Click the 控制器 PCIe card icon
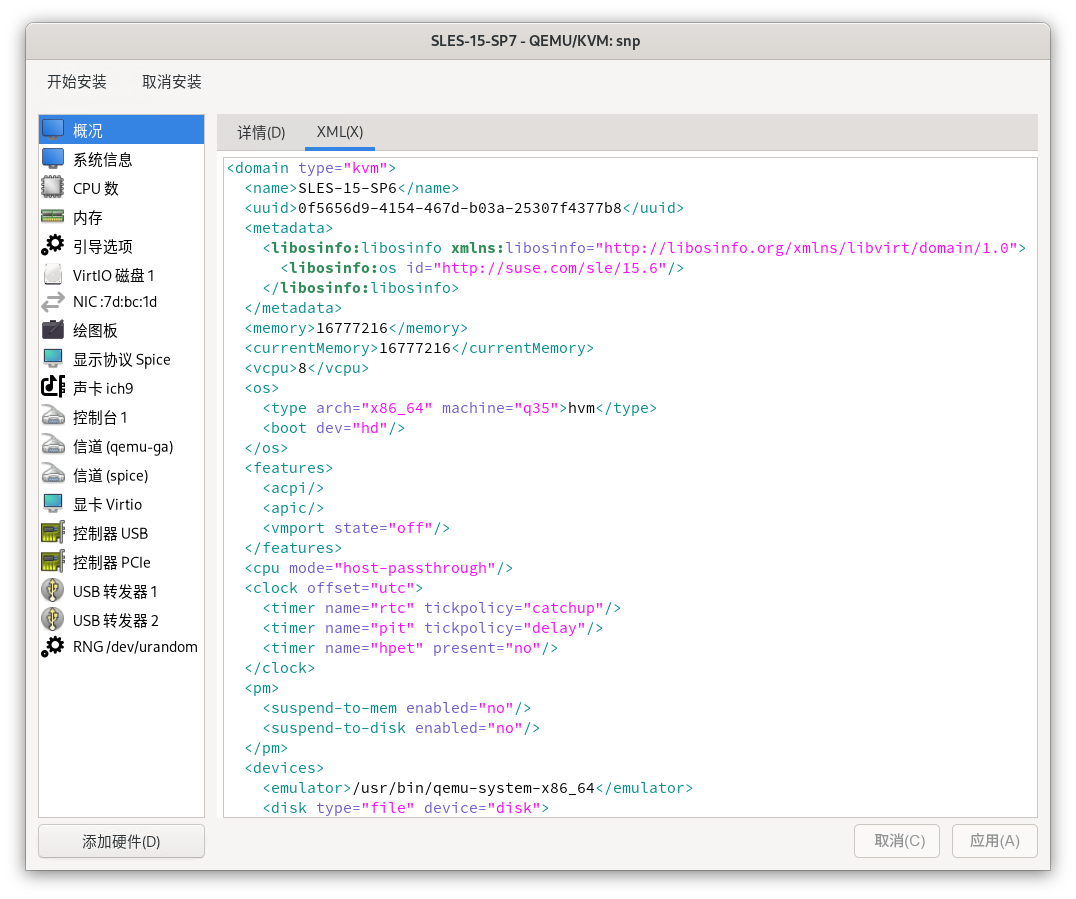 click(53, 562)
